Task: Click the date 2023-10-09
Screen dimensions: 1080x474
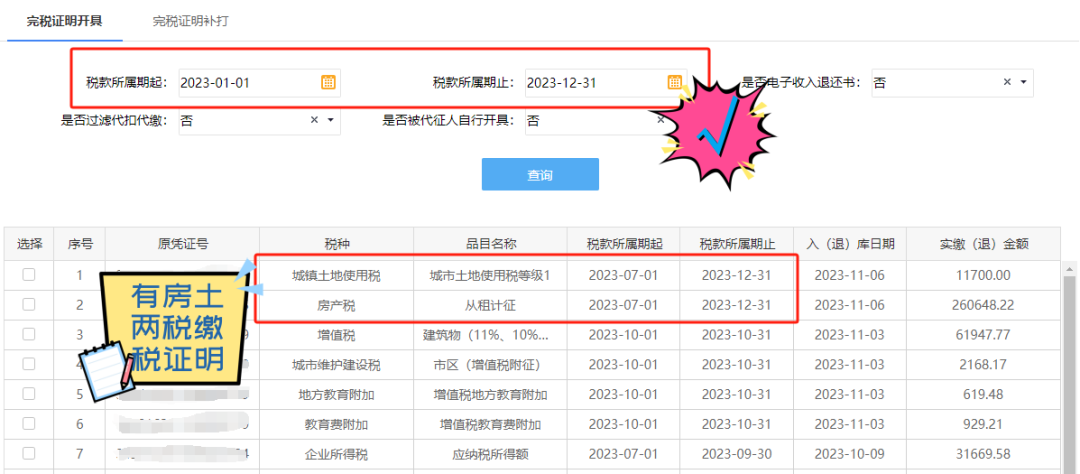Action: click(849, 455)
